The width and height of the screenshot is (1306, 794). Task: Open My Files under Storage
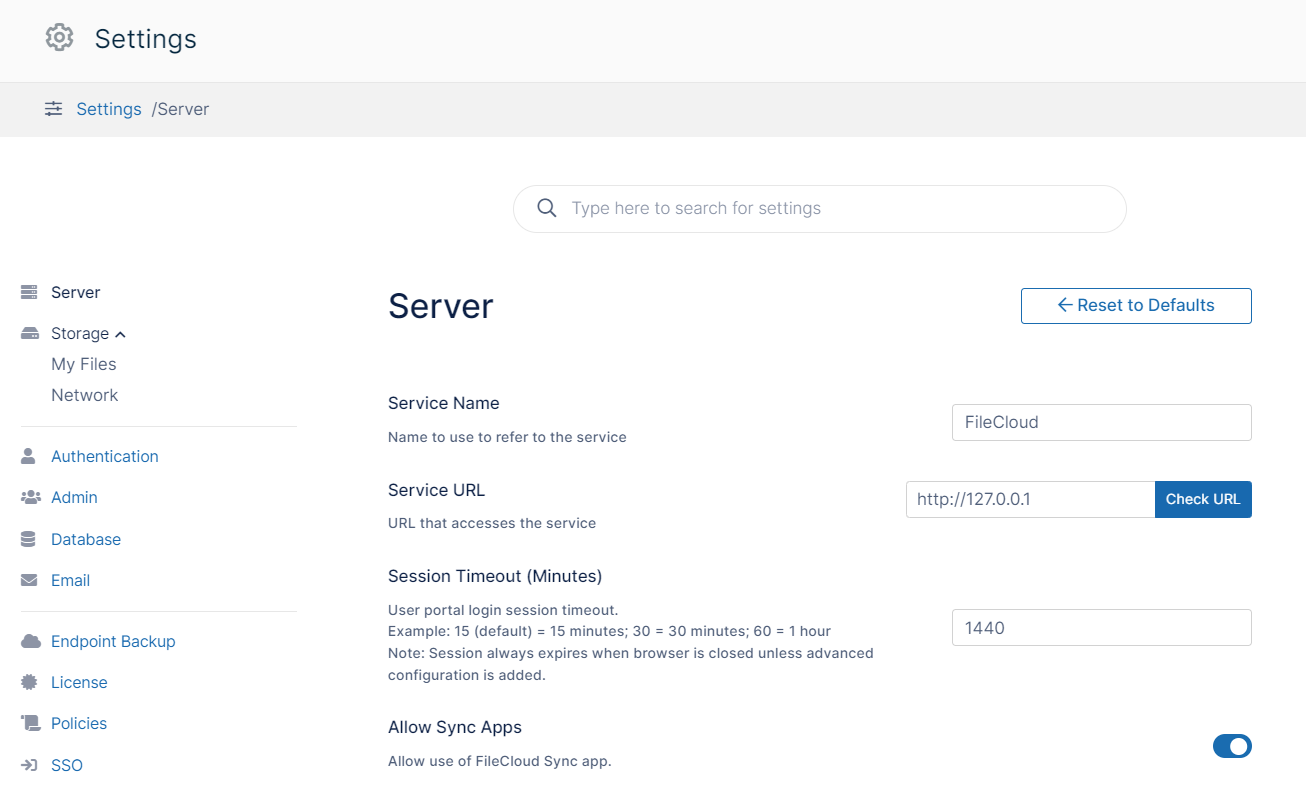(84, 364)
